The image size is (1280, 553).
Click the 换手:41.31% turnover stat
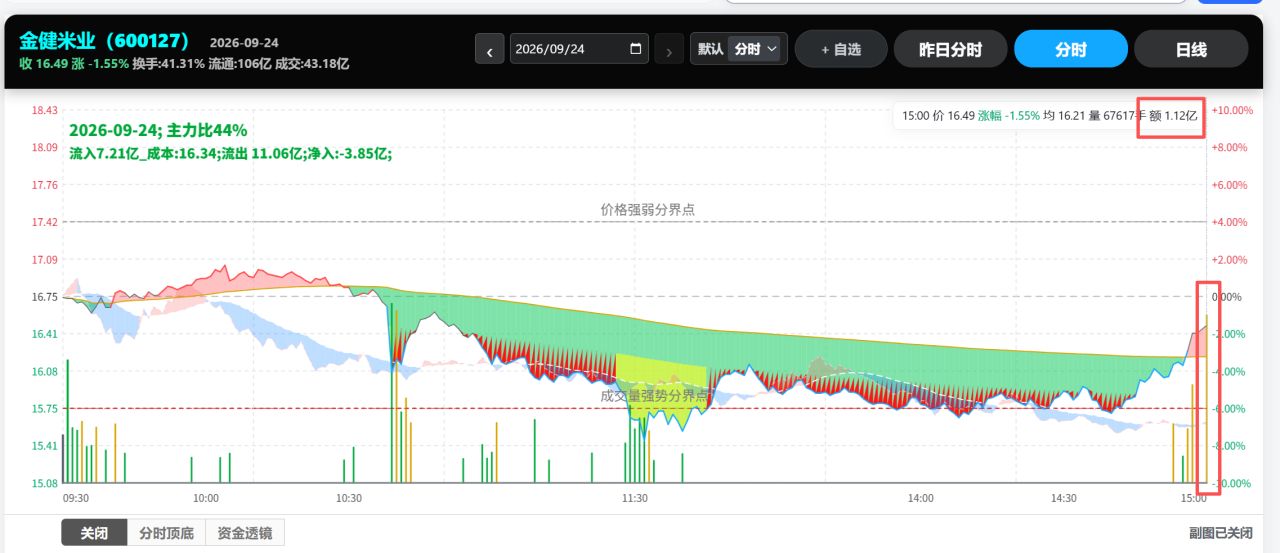pos(168,64)
